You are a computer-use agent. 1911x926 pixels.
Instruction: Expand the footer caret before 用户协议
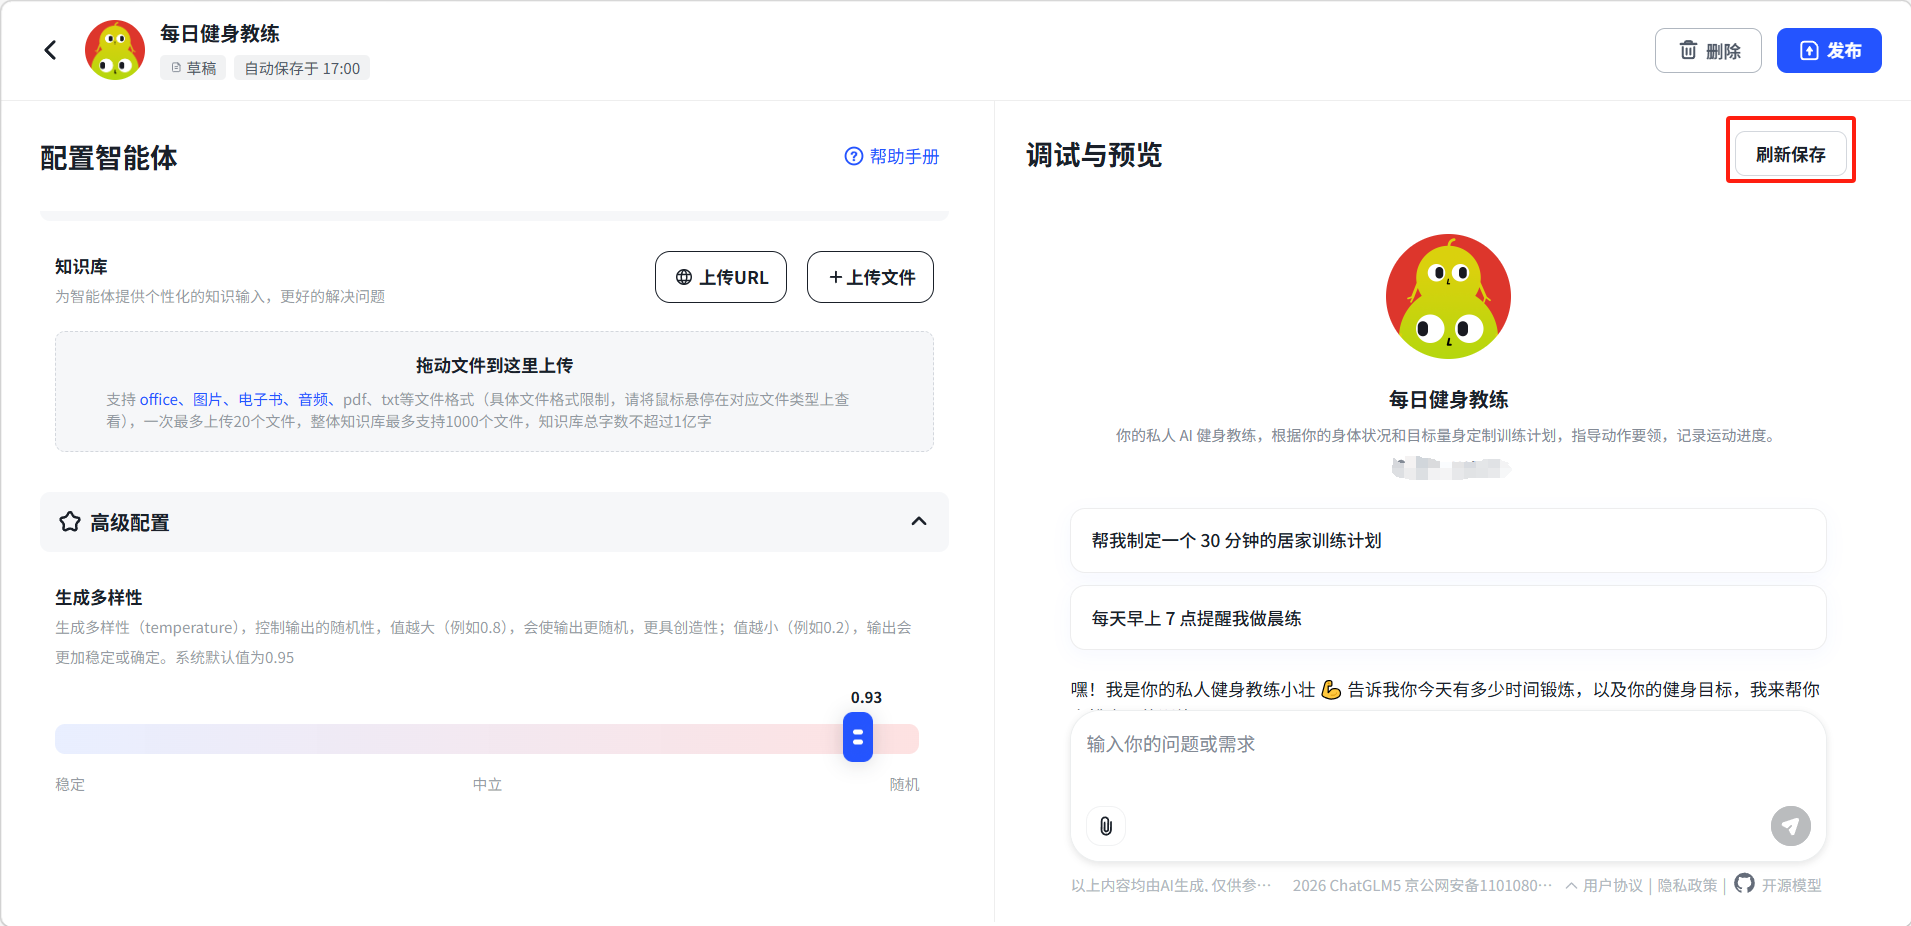(x=1571, y=885)
